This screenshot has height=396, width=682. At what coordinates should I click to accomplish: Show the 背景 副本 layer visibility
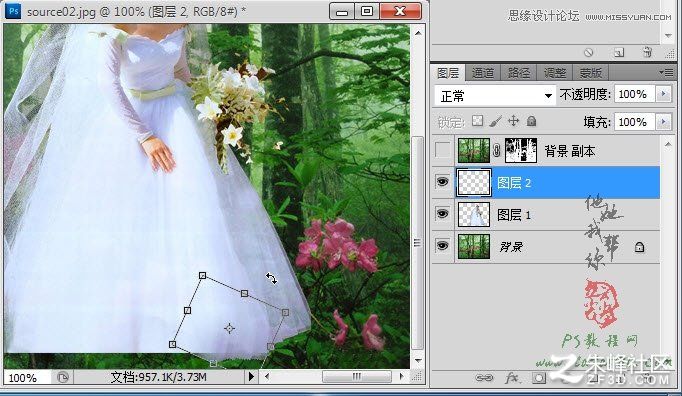tap(443, 151)
